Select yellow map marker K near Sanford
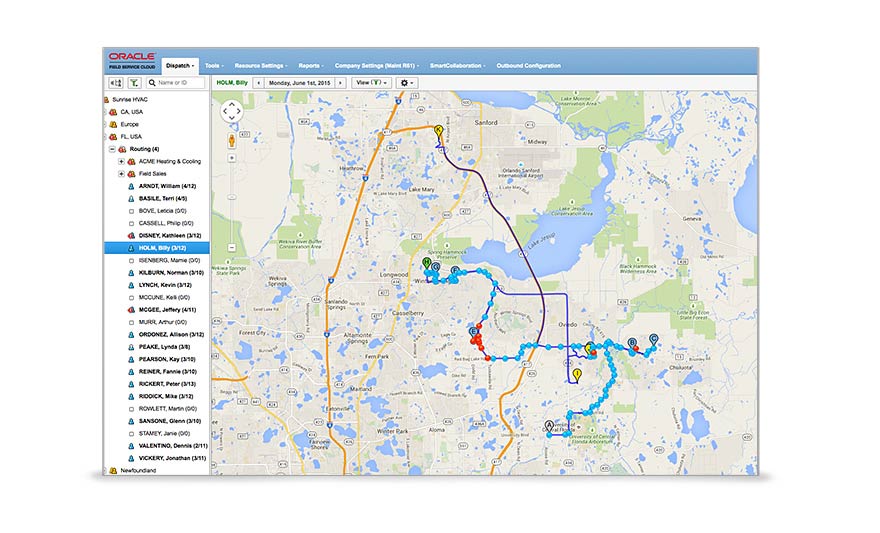 click(439, 131)
